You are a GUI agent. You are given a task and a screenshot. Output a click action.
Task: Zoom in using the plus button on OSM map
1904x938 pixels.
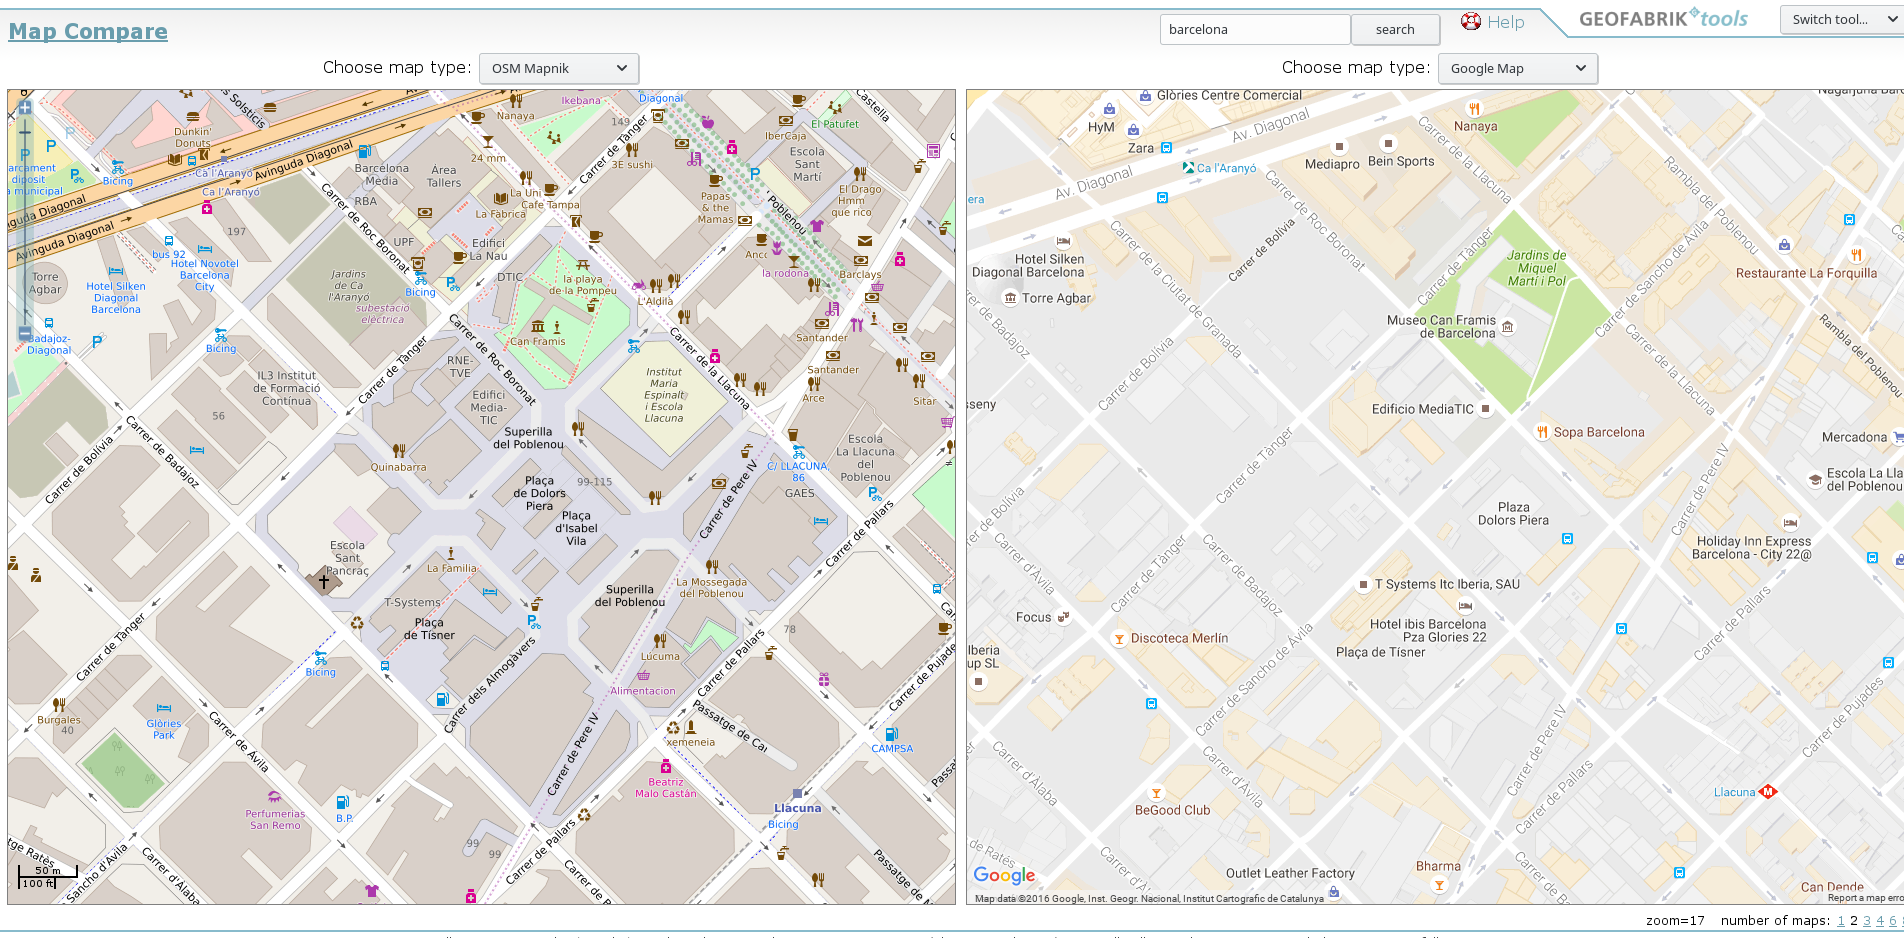point(25,107)
